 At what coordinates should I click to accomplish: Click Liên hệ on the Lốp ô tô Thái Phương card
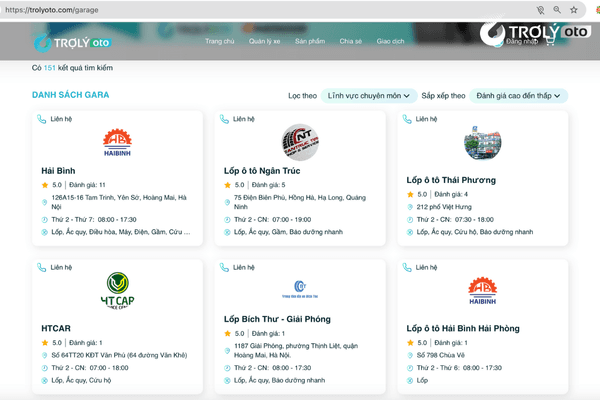(x=426, y=119)
